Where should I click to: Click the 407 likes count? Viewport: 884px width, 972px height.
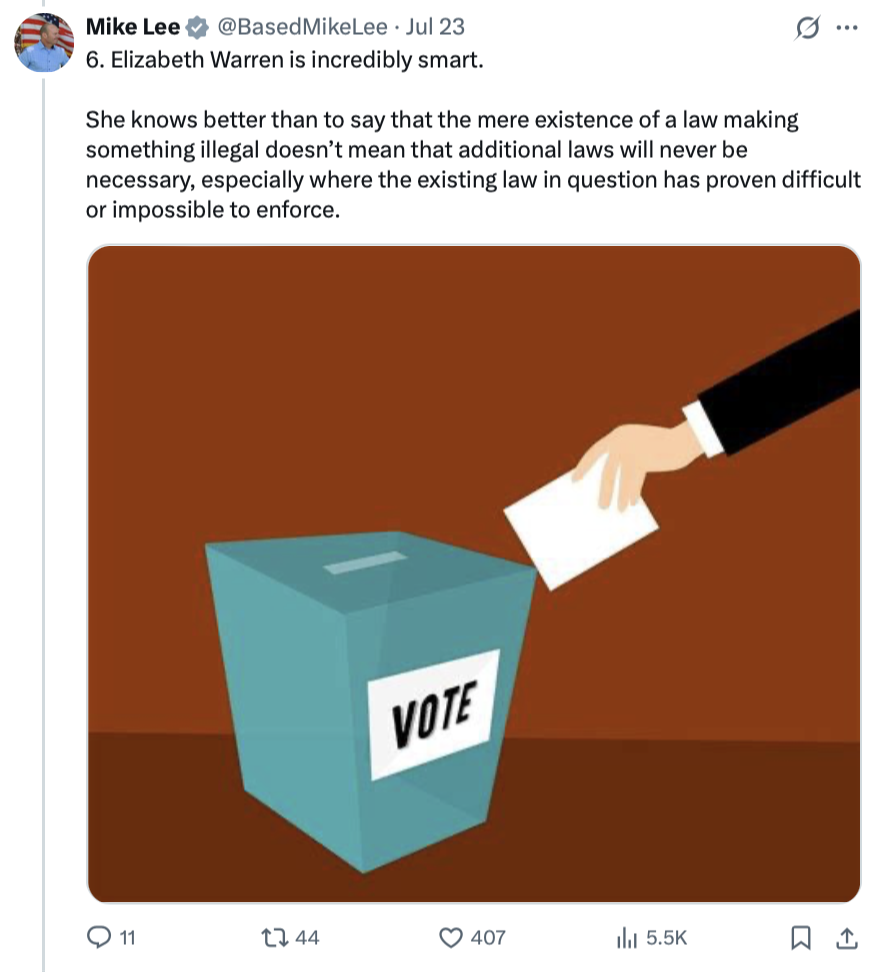tap(488, 938)
